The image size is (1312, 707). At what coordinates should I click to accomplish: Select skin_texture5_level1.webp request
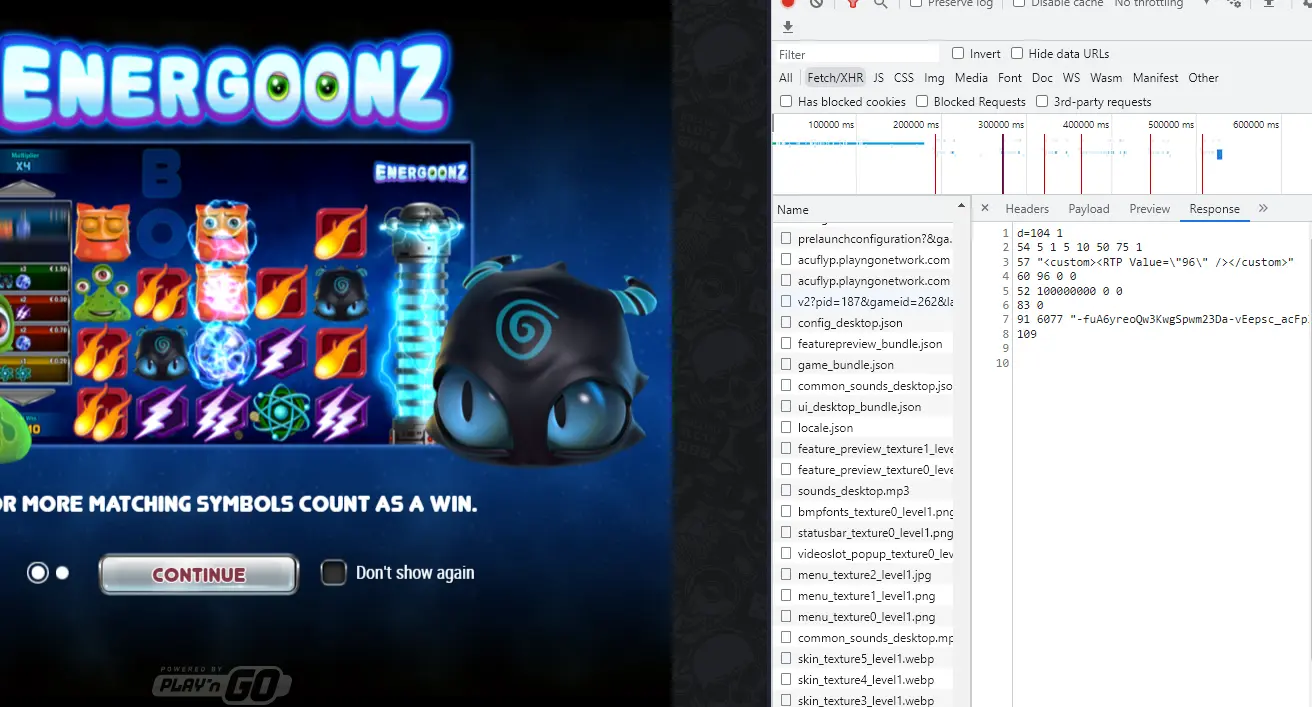(865, 658)
